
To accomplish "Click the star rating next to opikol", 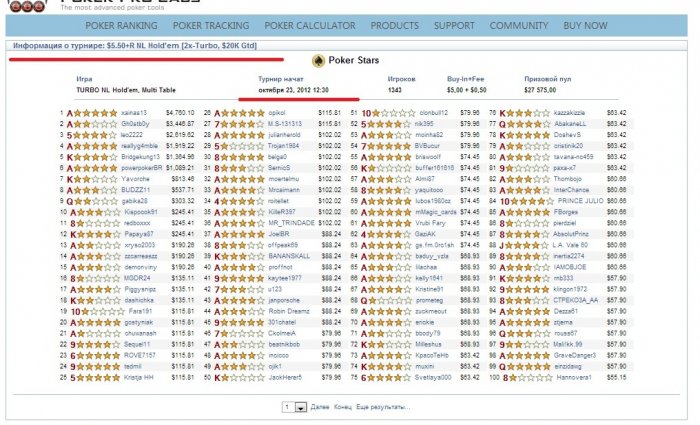I will click(243, 113).
